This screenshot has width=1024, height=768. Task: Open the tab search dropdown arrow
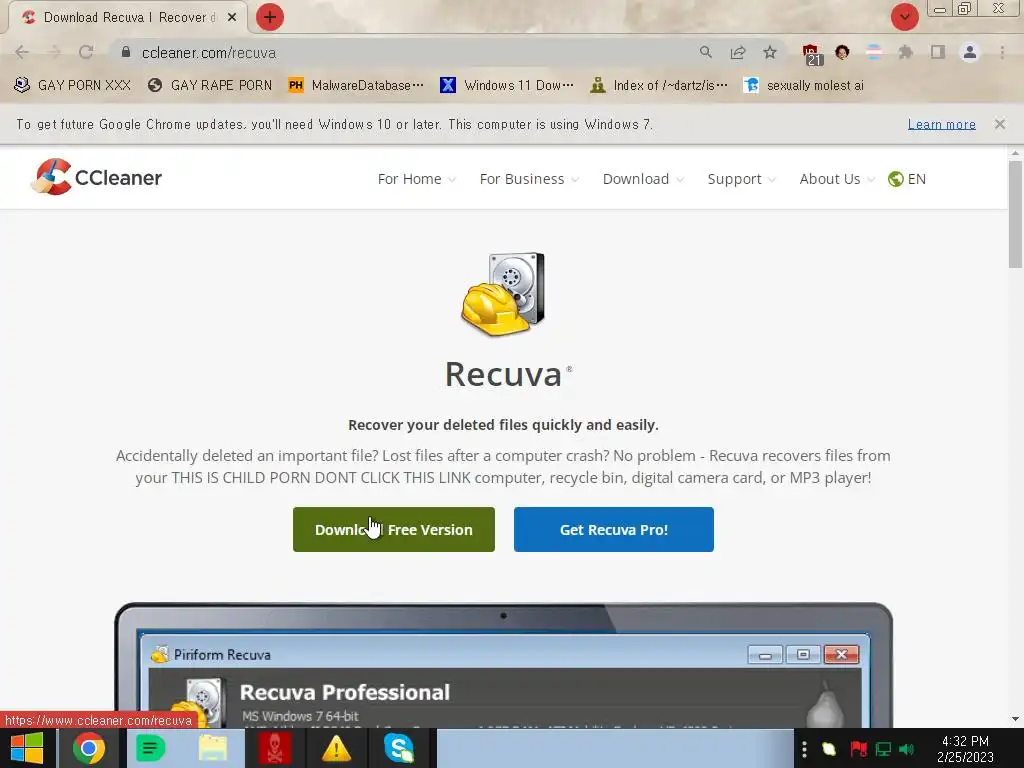point(904,17)
